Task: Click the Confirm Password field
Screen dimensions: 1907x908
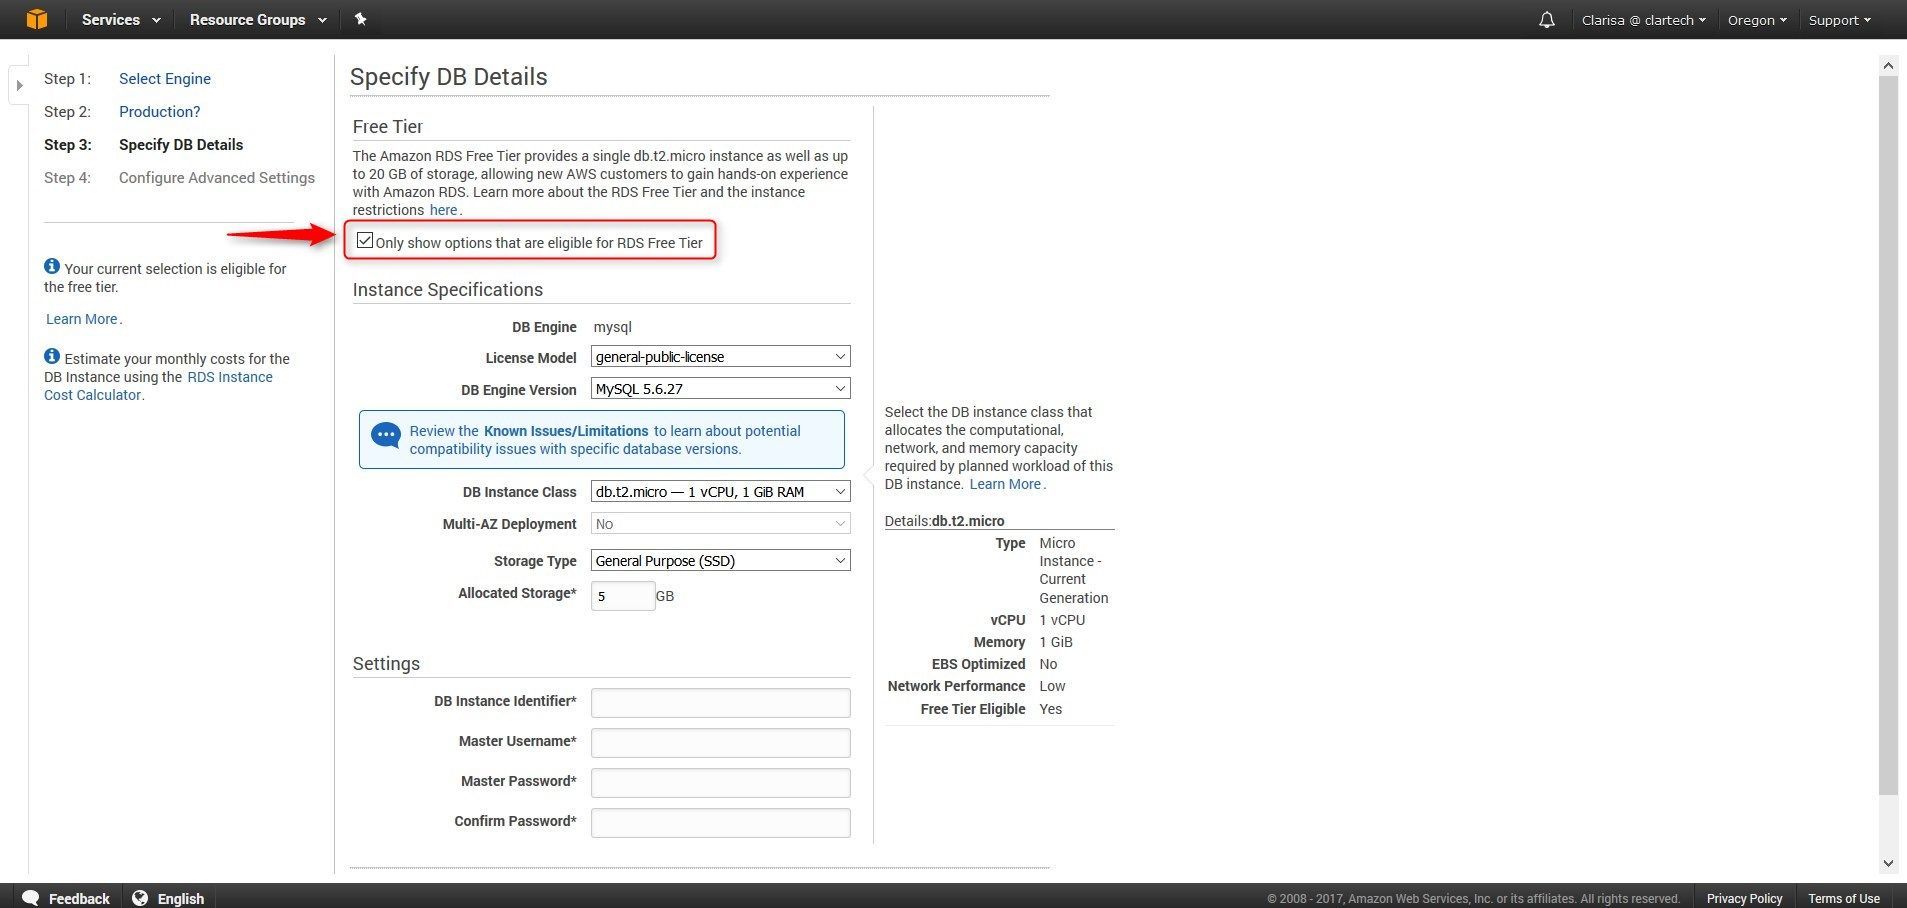Action: coord(720,822)
